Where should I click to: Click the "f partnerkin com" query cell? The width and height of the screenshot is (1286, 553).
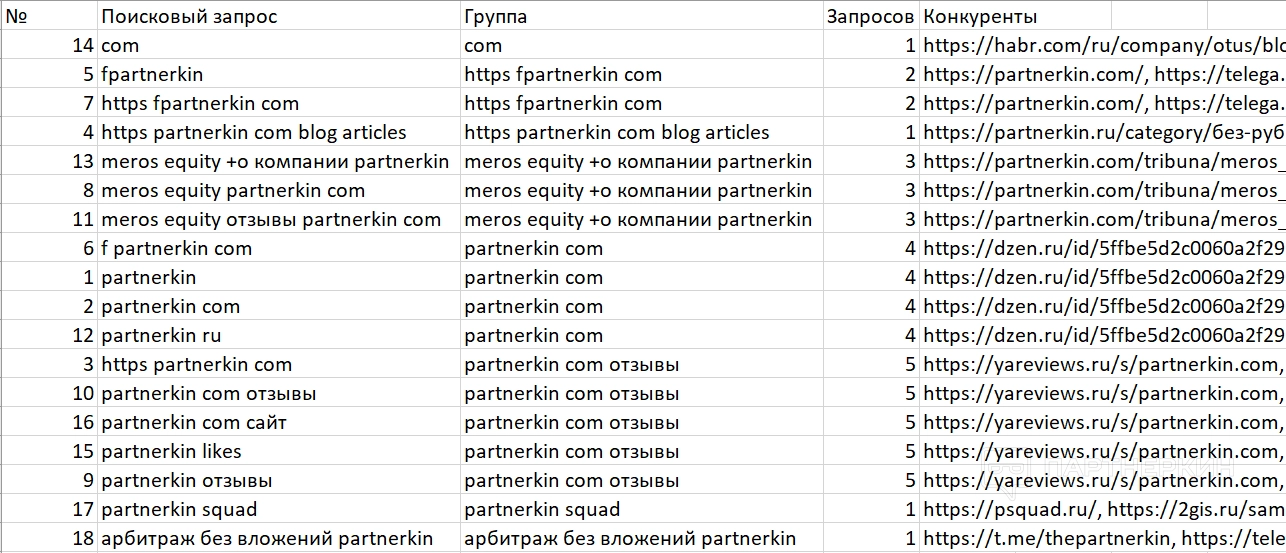pos(177,248)
